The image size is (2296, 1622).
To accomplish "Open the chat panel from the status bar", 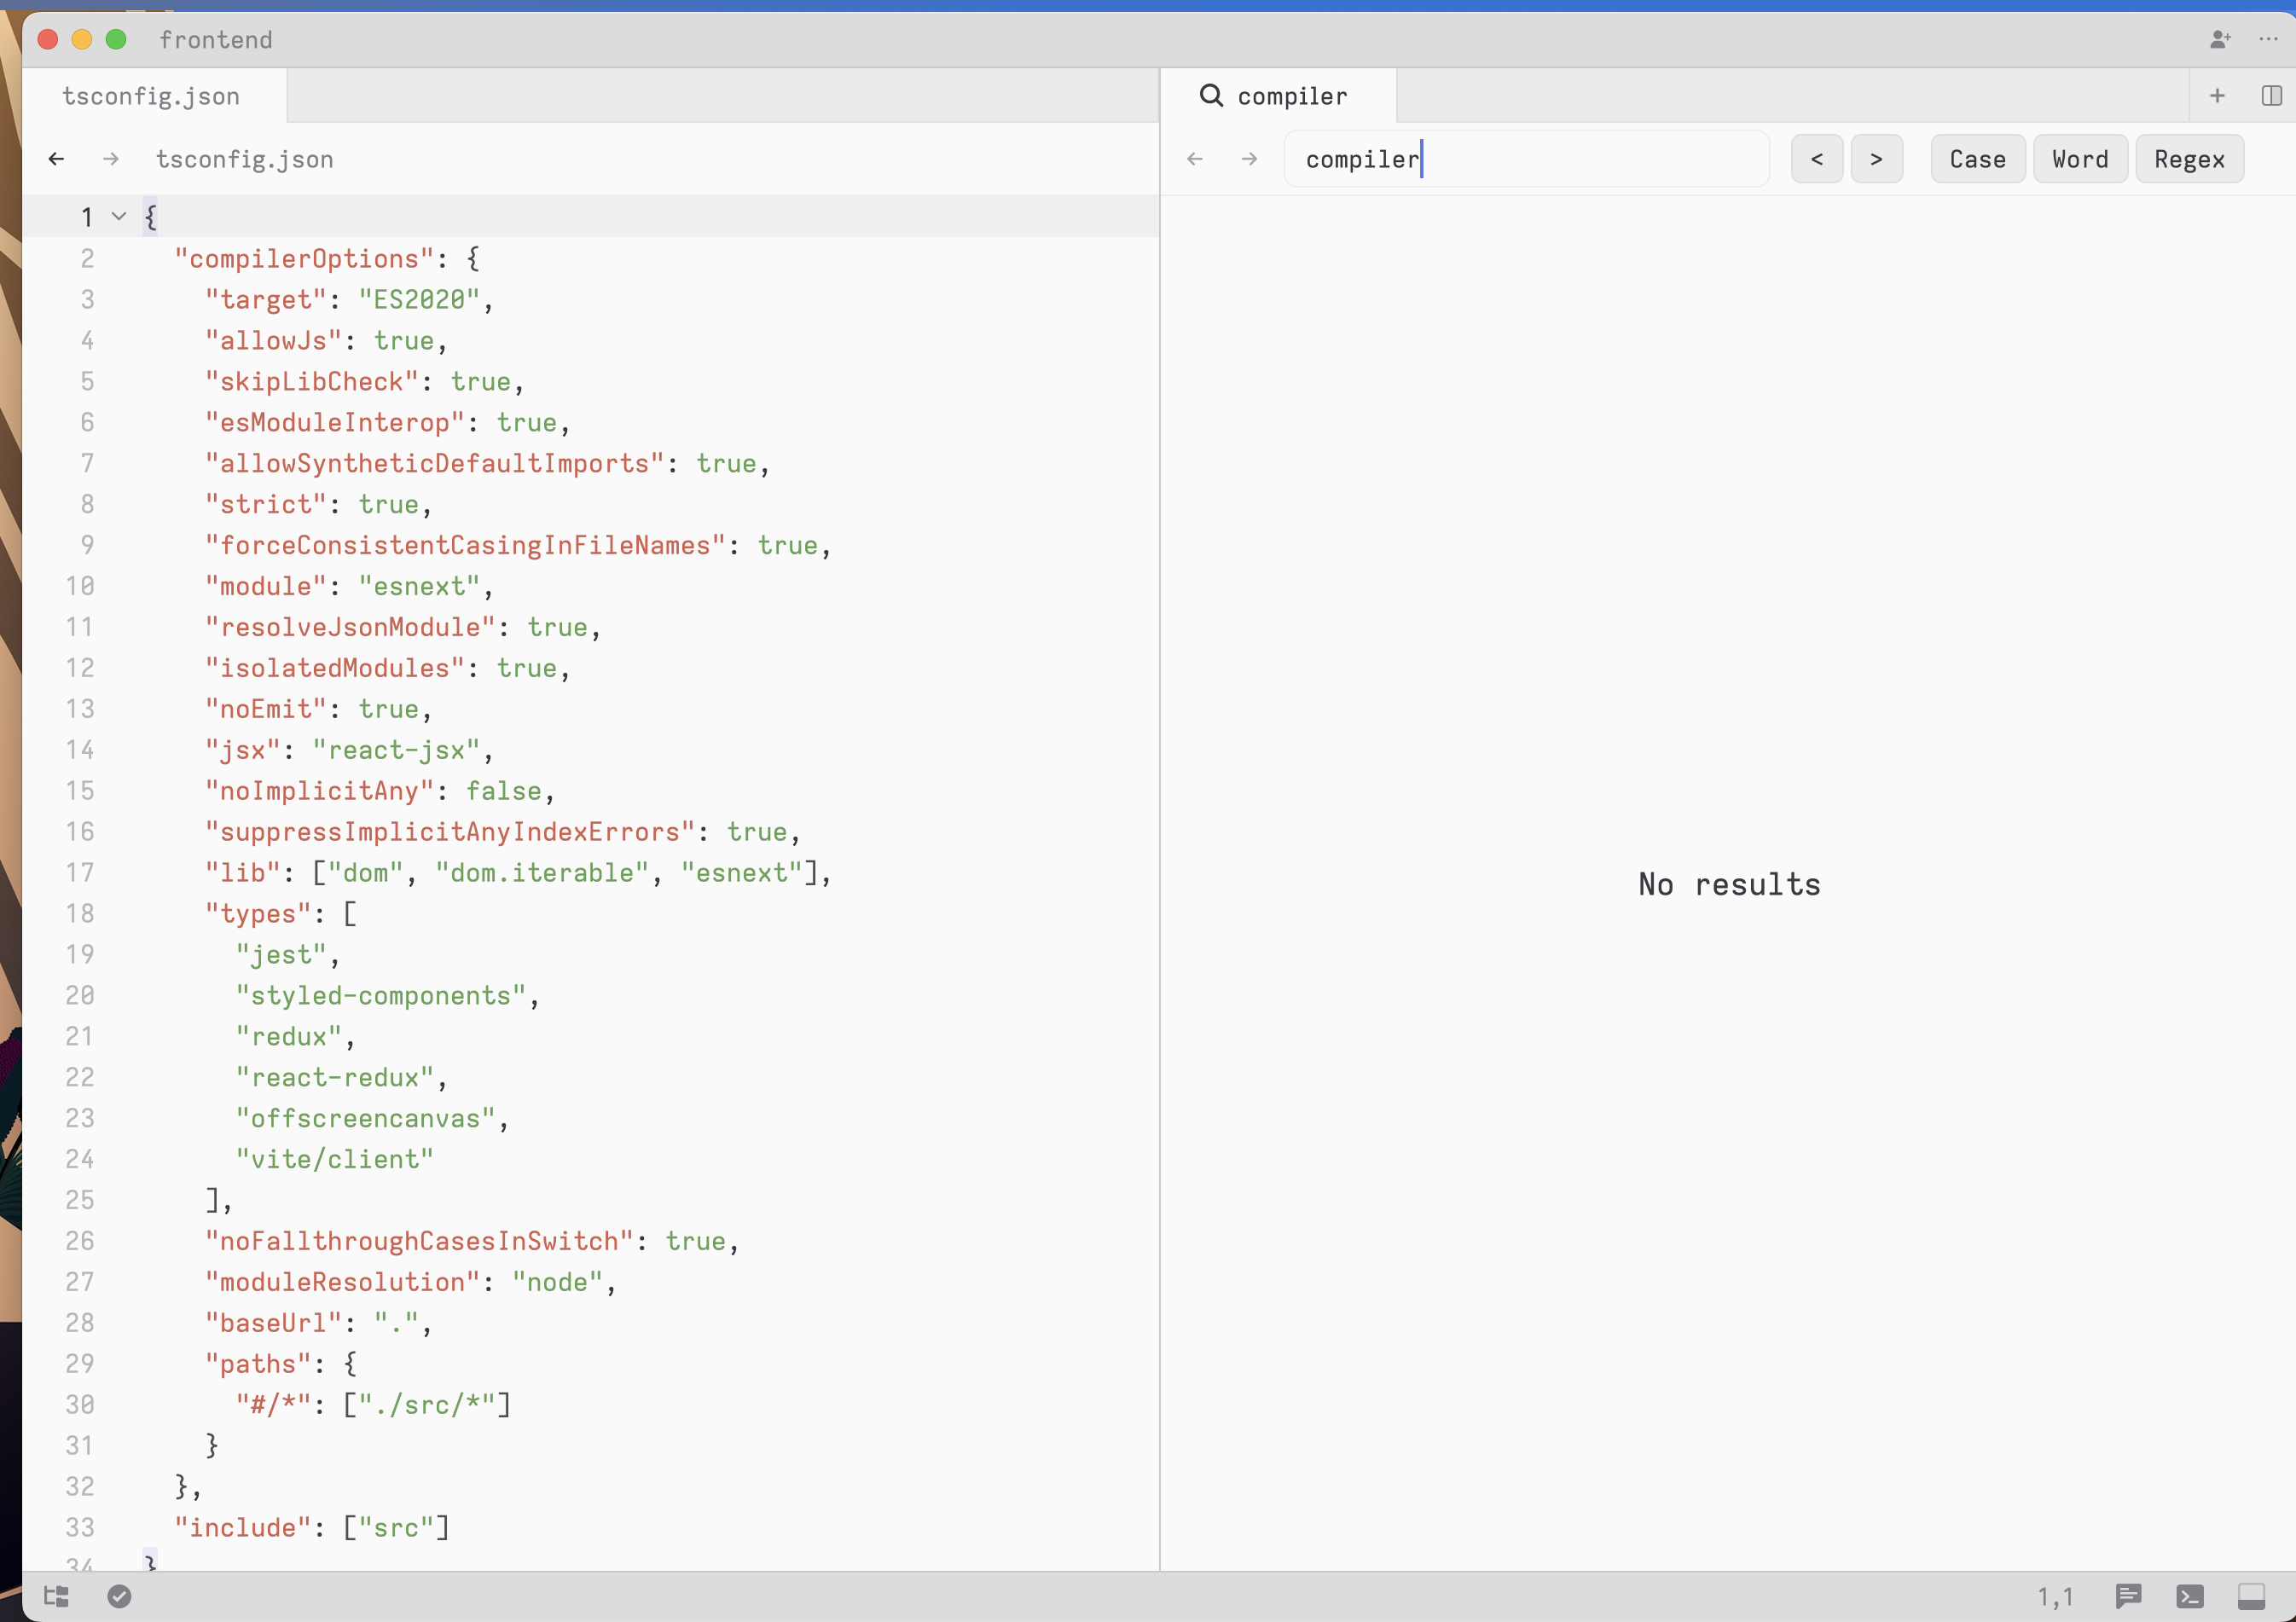I will click(x=2128, y=1596).
